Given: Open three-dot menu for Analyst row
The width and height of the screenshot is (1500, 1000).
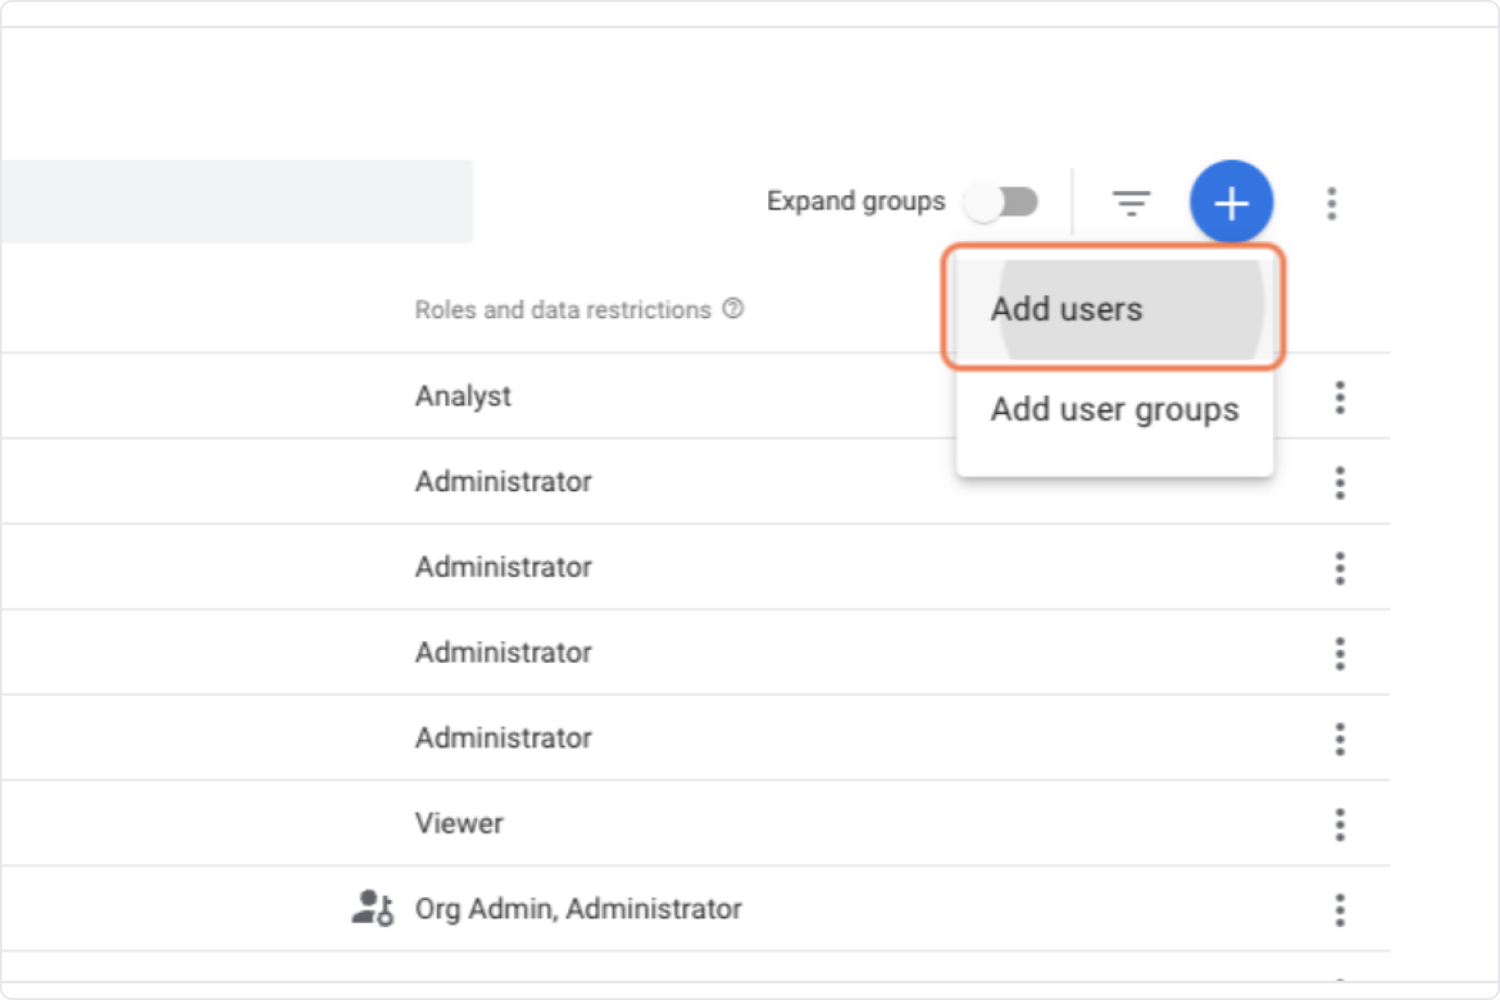Looking at the screenshot, I should [1340, 397].
